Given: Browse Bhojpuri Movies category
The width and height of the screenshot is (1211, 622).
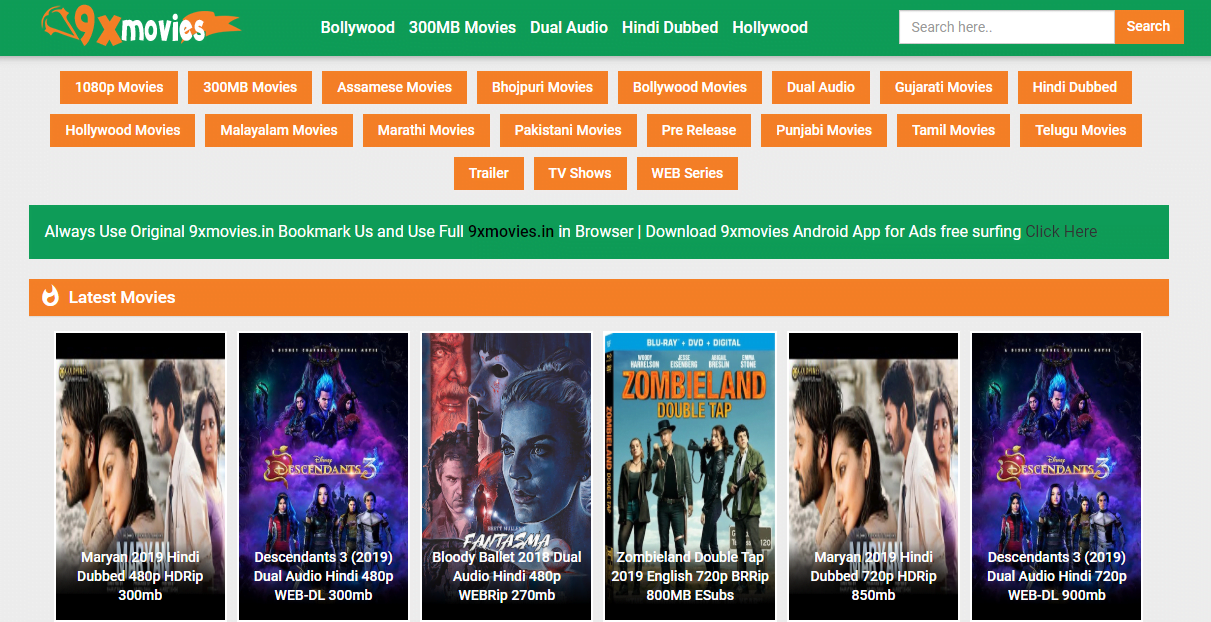Looking at the screenshot, I should pos(542,87).
